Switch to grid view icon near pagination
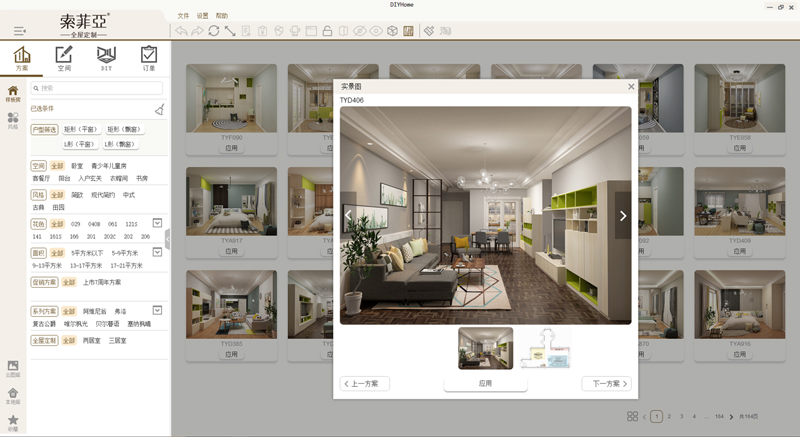Image resolution: width=800 pixels, height=437 pixels. pos(632,417)
